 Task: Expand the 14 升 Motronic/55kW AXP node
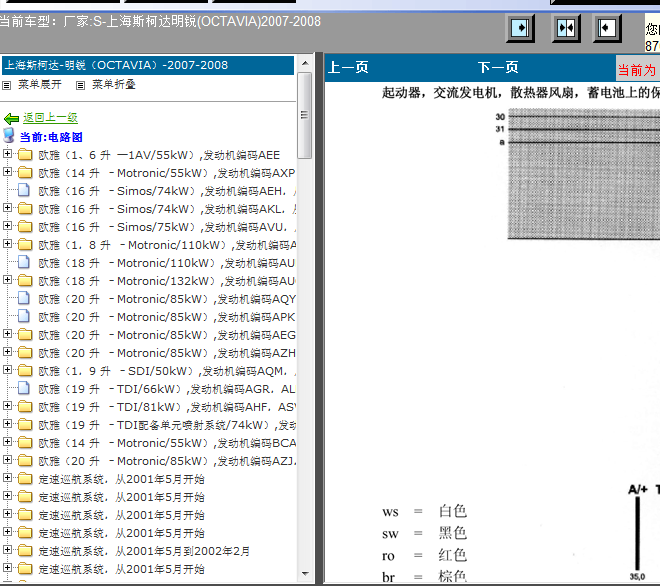point(7,171)
